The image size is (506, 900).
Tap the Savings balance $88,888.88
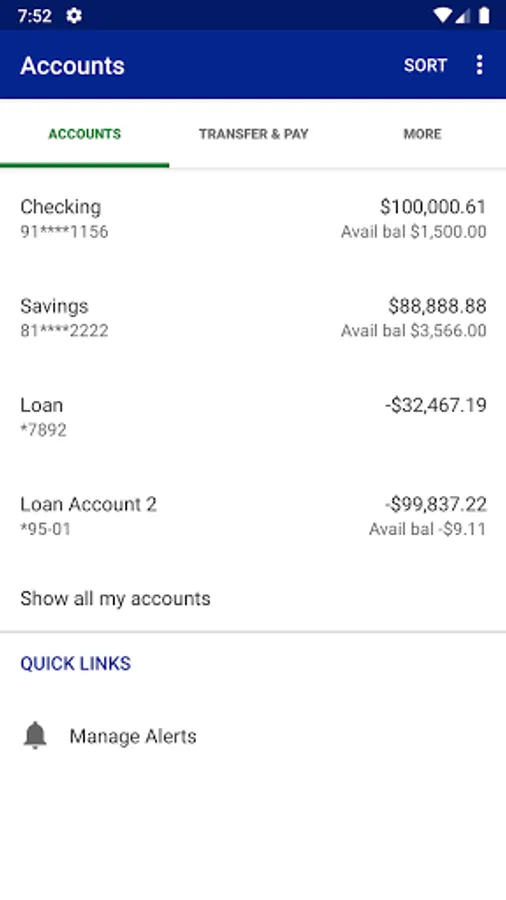pyautogui.click(x=437, y=306)
